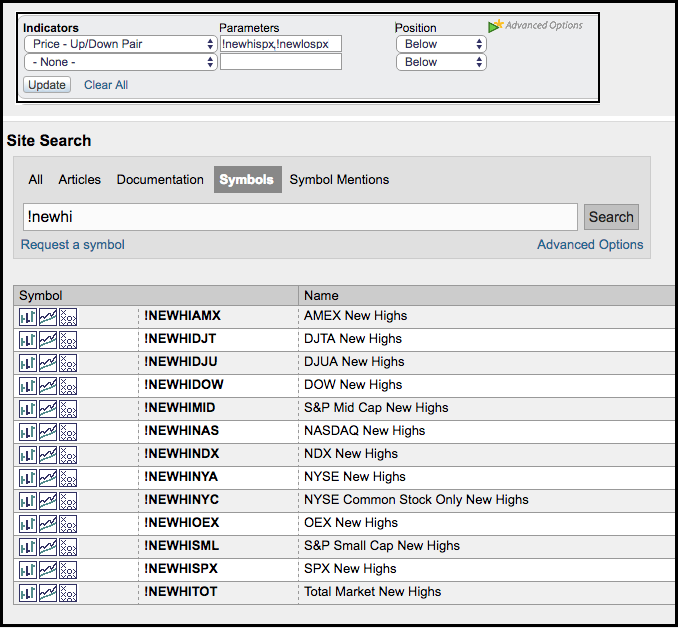Viewport: 678px width, 628px height.
Task: Open the line chart icon for !NEWHIOEX
Action: point(48,523)
